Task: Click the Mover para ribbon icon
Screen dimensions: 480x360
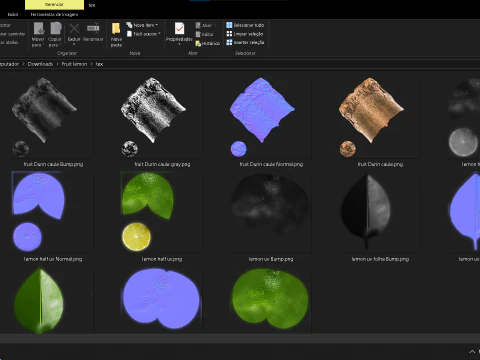Action: pyautogui.click(x=38, y=29)
